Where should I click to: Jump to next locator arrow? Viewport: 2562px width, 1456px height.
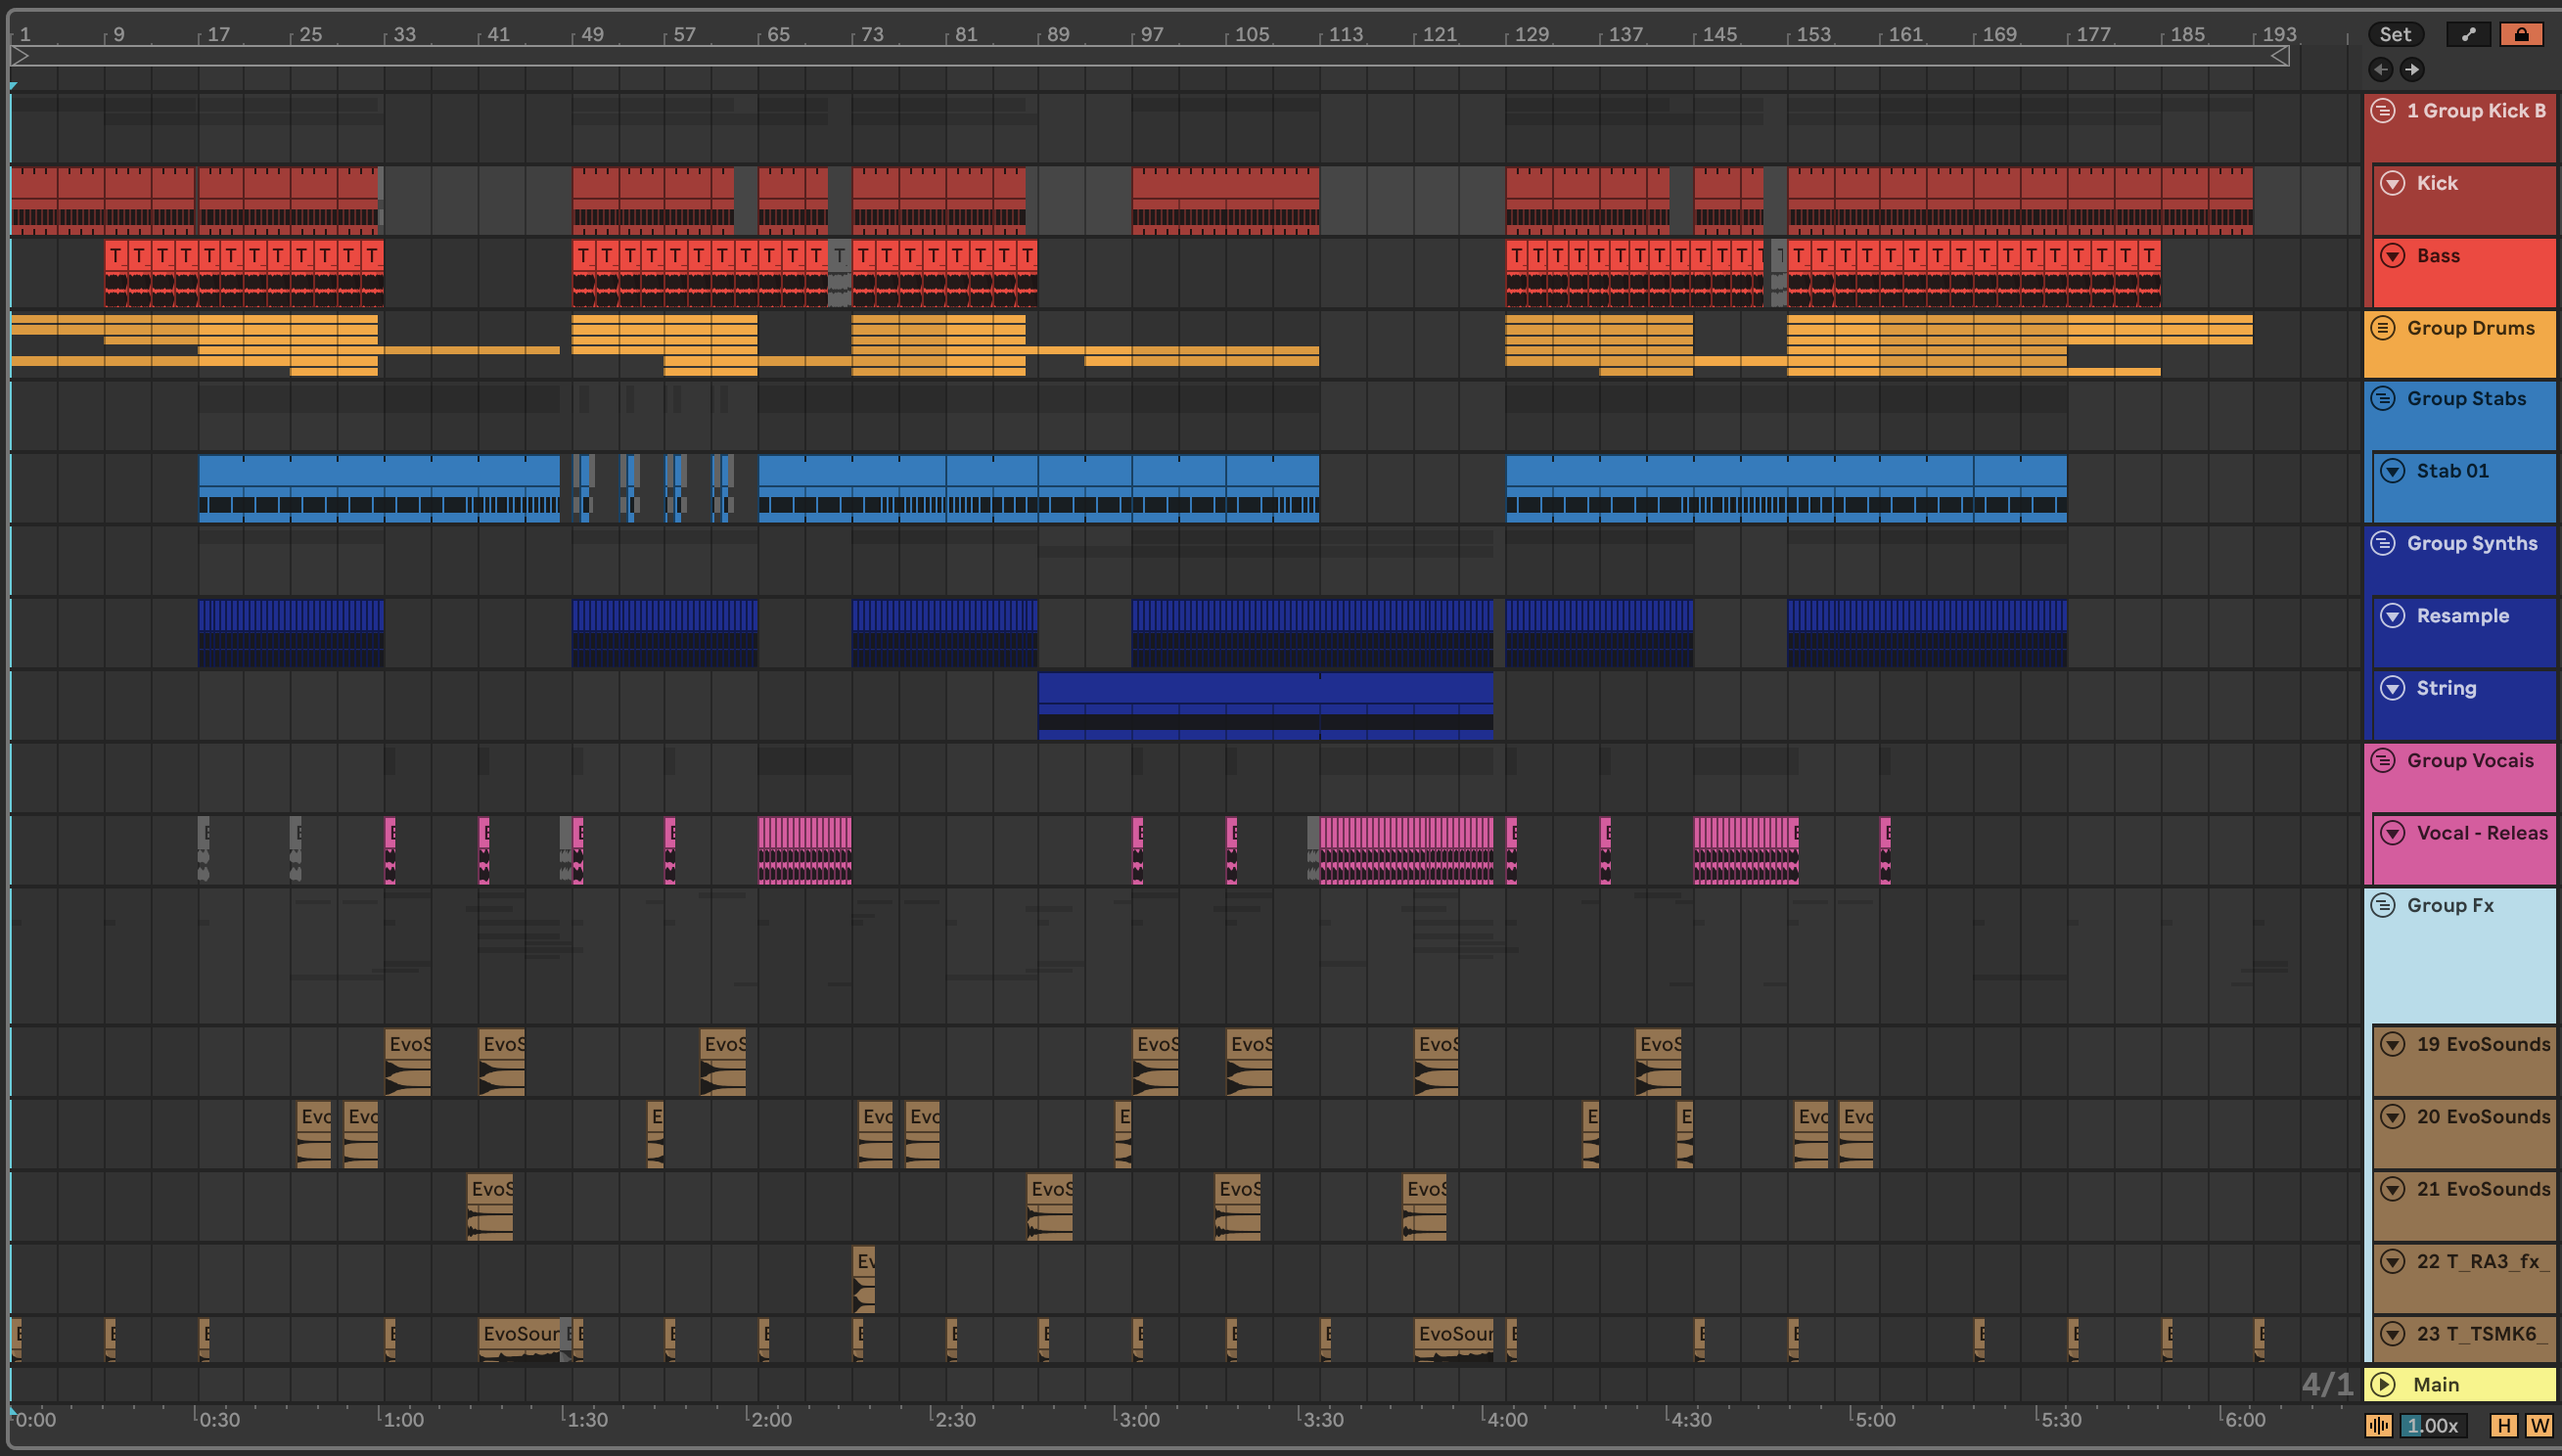[x=2412, y=69]
